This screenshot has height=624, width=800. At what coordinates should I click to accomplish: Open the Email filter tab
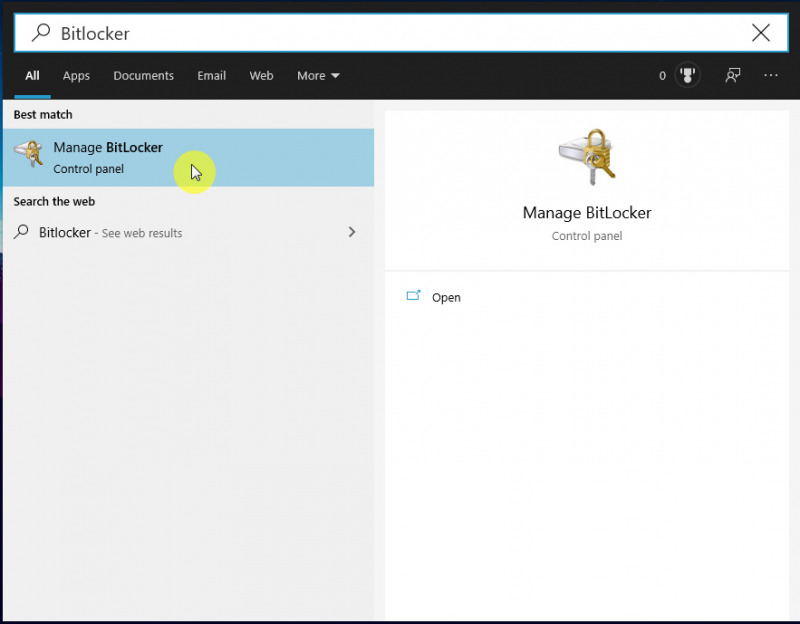click(211, 76)
